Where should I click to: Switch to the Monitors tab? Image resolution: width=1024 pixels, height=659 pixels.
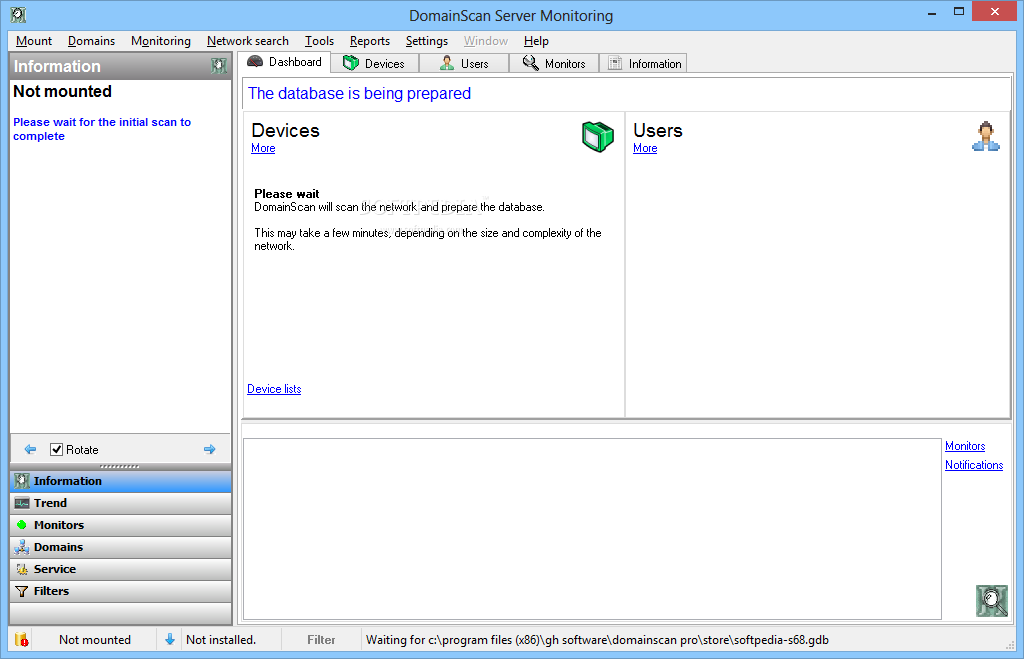pyautogui.click(x=554, y=63)
